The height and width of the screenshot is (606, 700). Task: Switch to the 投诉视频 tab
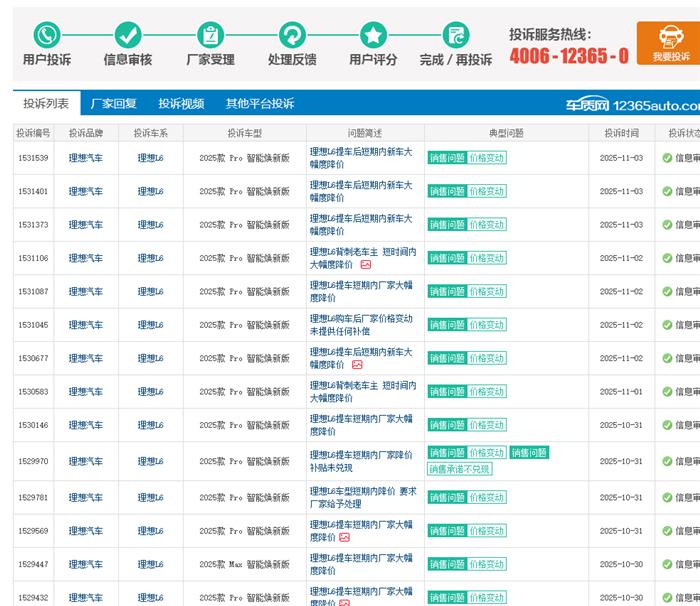click(181, 103)
